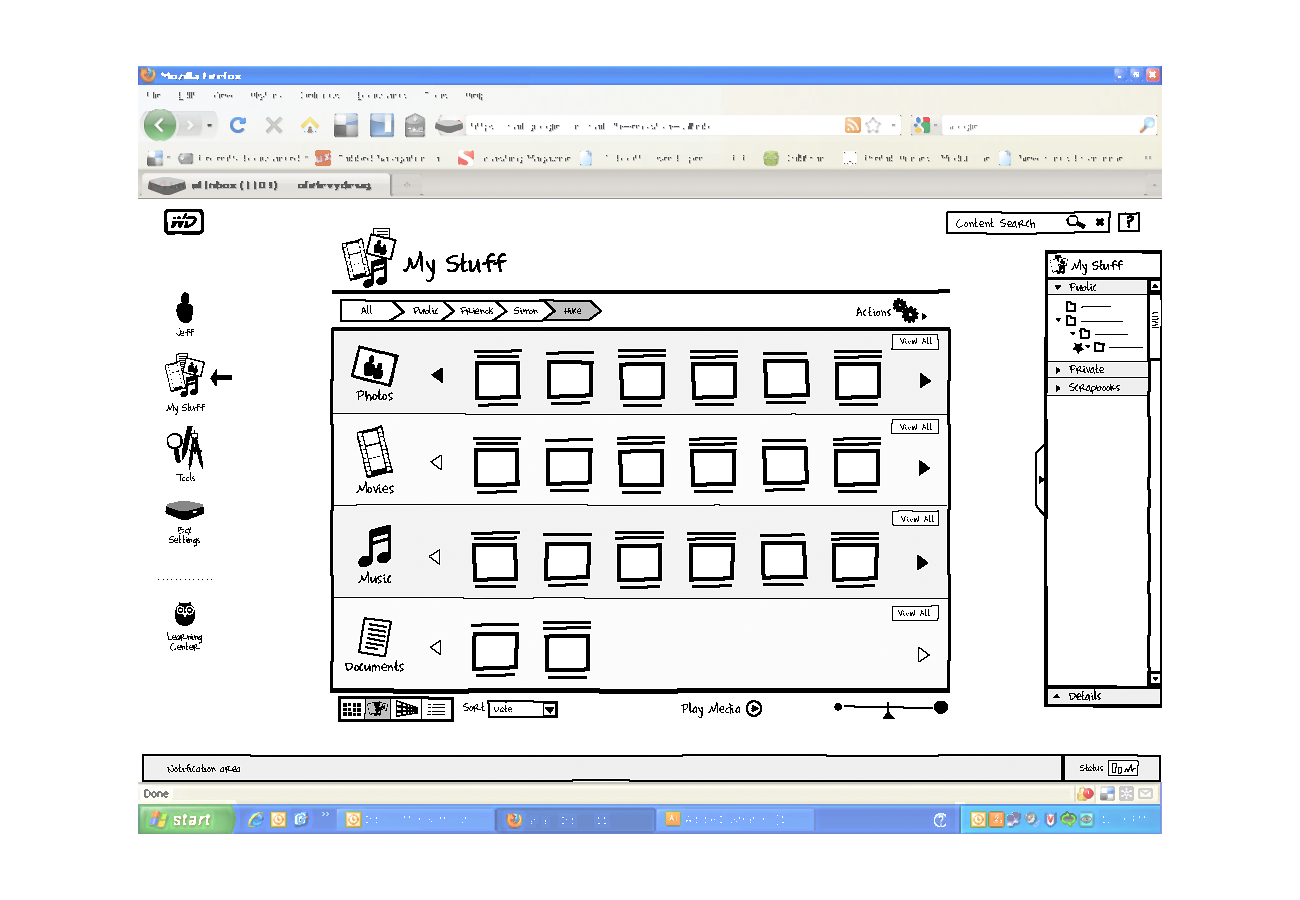
Task: Click the large end of zoom slider
Action: click(x=941, y=707)
